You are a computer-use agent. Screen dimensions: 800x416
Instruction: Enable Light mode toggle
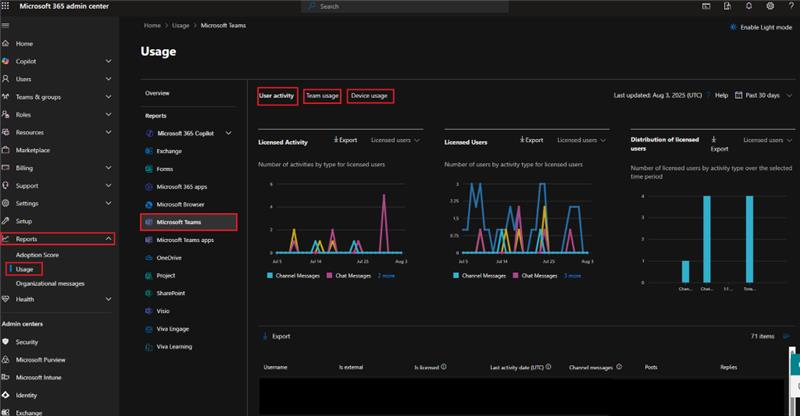(761, 28)
